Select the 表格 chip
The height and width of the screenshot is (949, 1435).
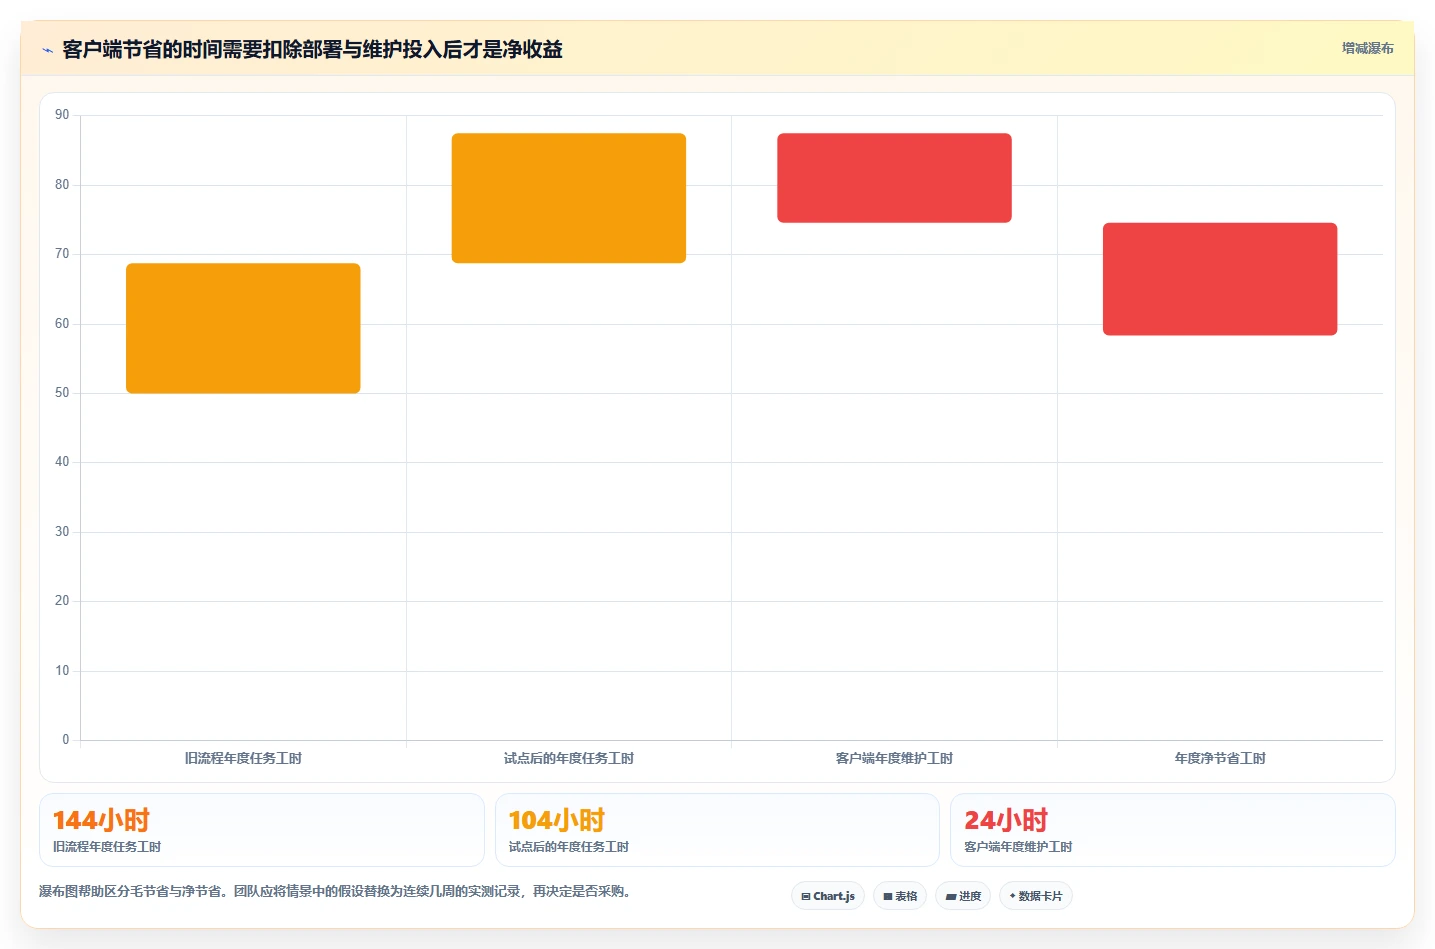point(900,896)
